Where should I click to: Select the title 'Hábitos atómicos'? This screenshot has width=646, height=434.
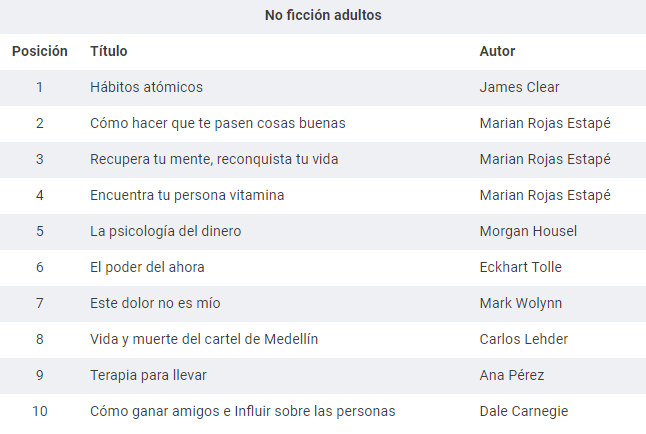click(x=146, y=87)
